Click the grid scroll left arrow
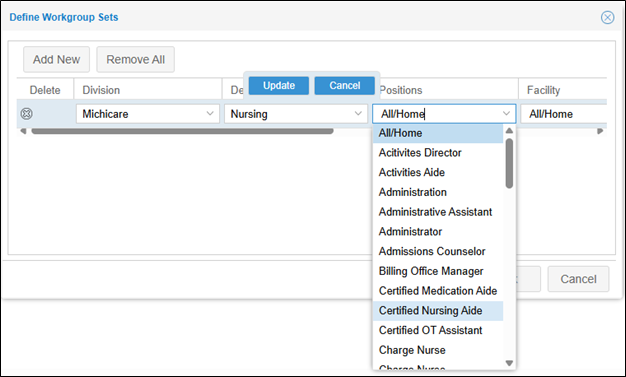Screen dimensions: 626x377 [x=23, y=131]
